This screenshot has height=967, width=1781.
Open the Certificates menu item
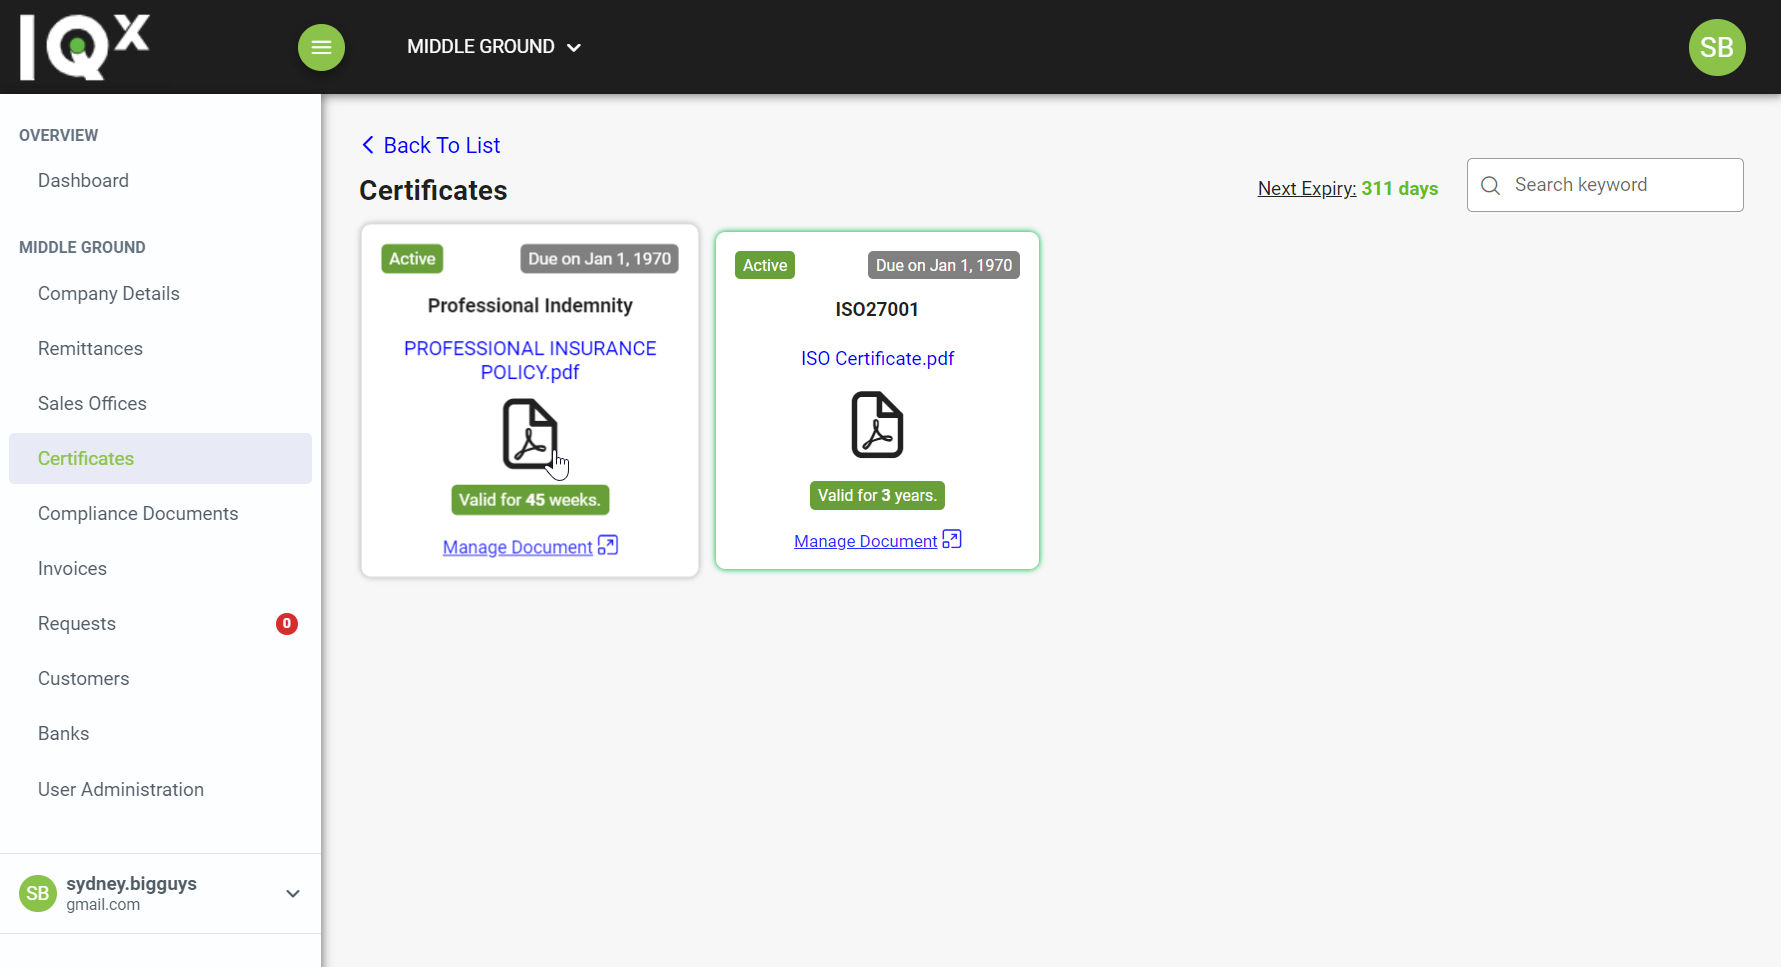pos(85,458)
